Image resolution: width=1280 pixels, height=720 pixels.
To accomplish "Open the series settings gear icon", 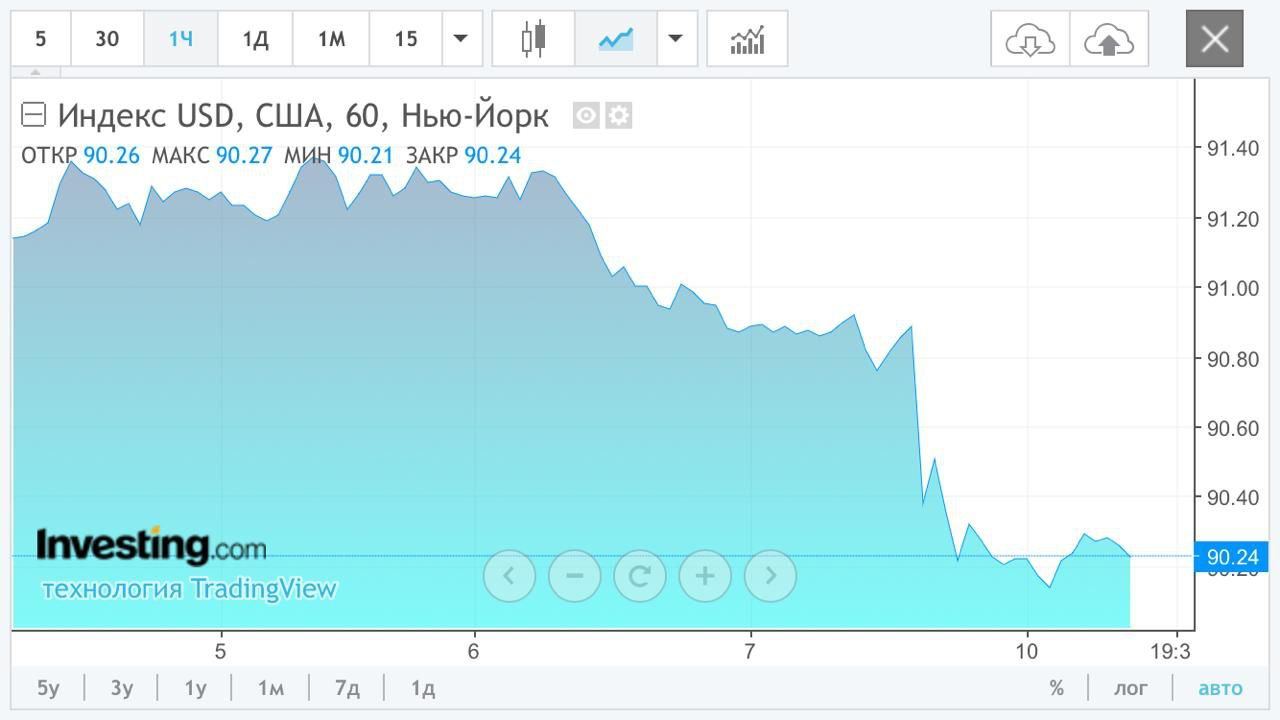I will tap(619, 116).
